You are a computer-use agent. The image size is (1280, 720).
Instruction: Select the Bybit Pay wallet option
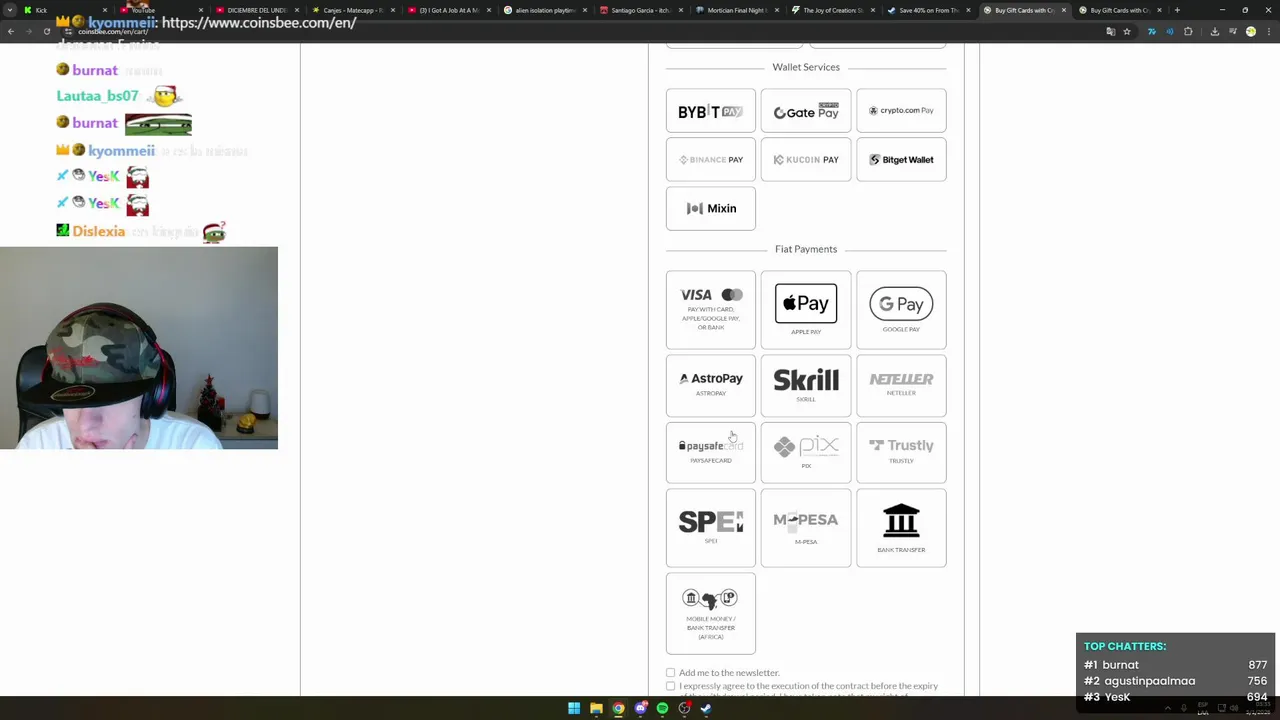pyautogui.click(x=711, y=111)
